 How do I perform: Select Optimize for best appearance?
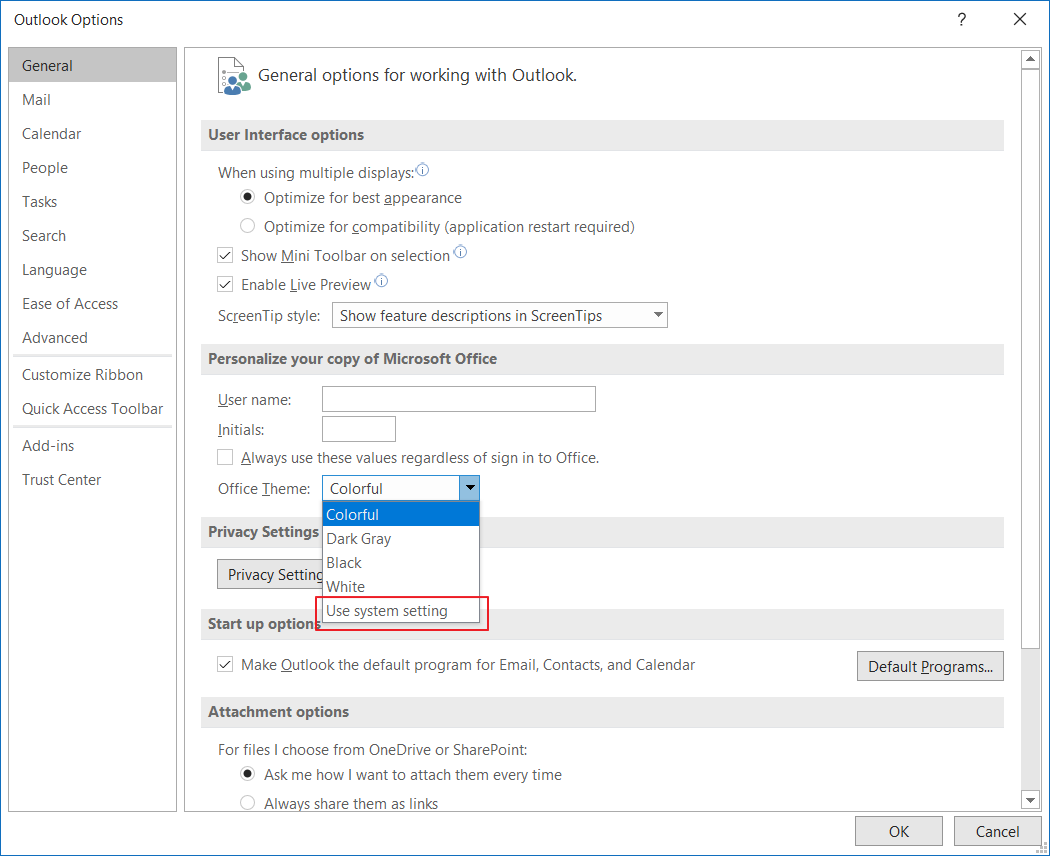248,198
